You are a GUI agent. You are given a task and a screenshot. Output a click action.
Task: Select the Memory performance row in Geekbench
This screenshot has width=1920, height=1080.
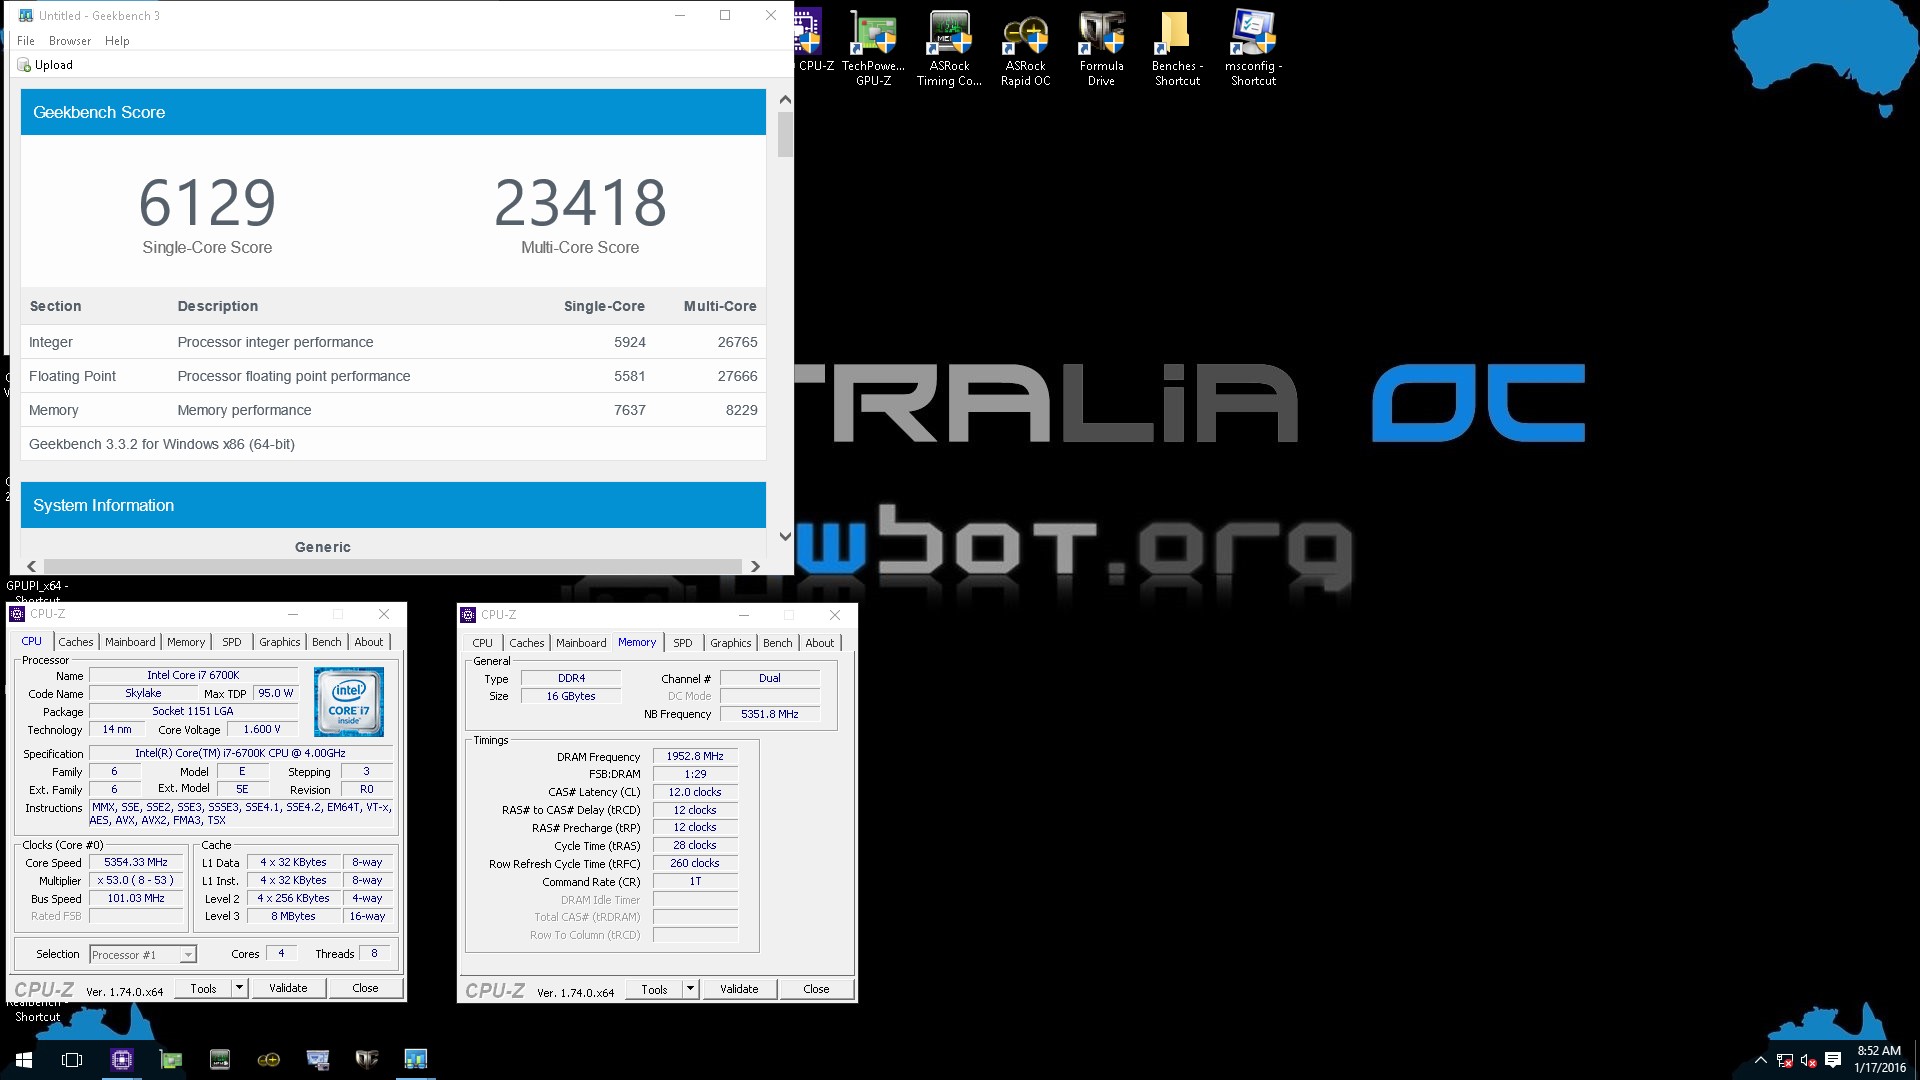[x=393, y=410]
